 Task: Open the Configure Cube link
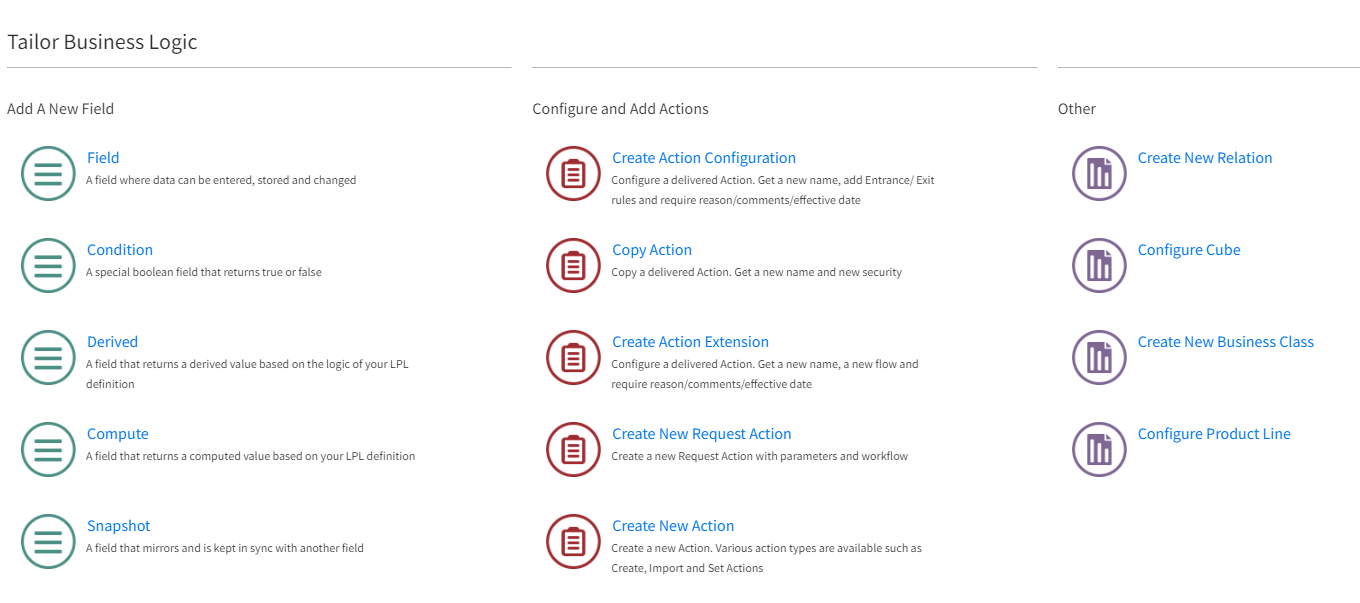[x=1189, y=250]
